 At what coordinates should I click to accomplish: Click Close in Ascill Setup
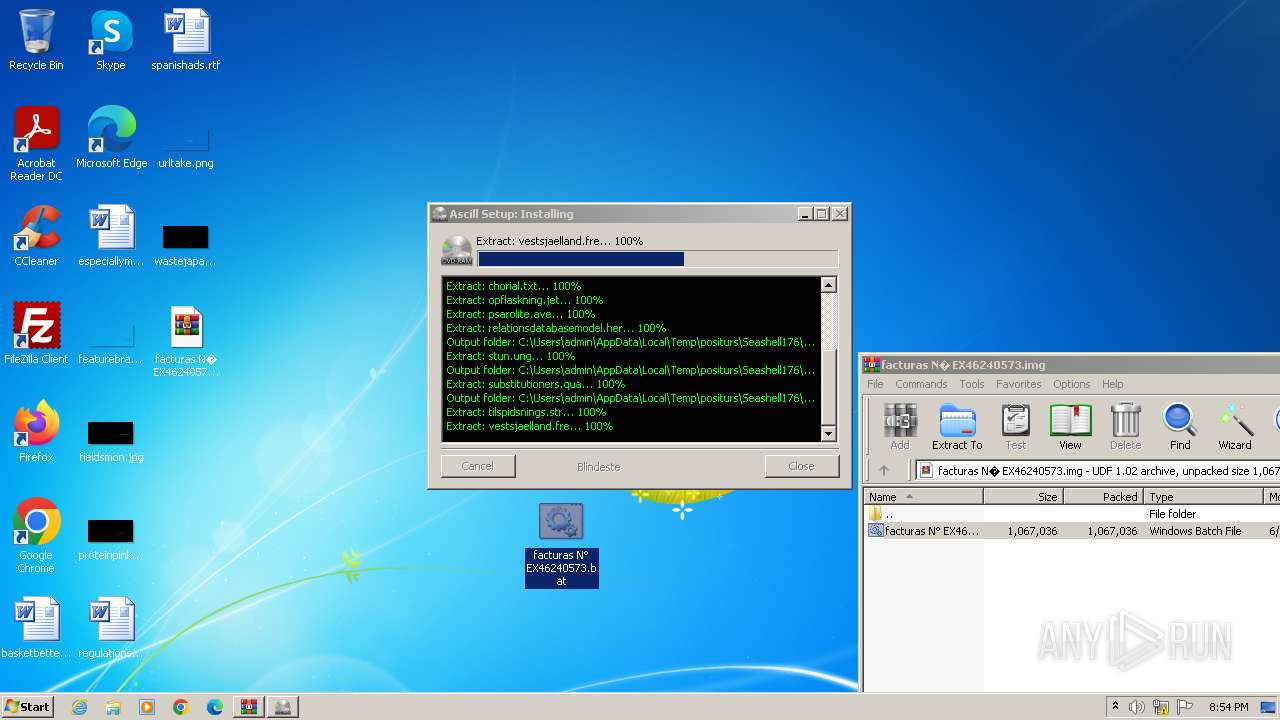pyautogui.click(x=801, y=466)
